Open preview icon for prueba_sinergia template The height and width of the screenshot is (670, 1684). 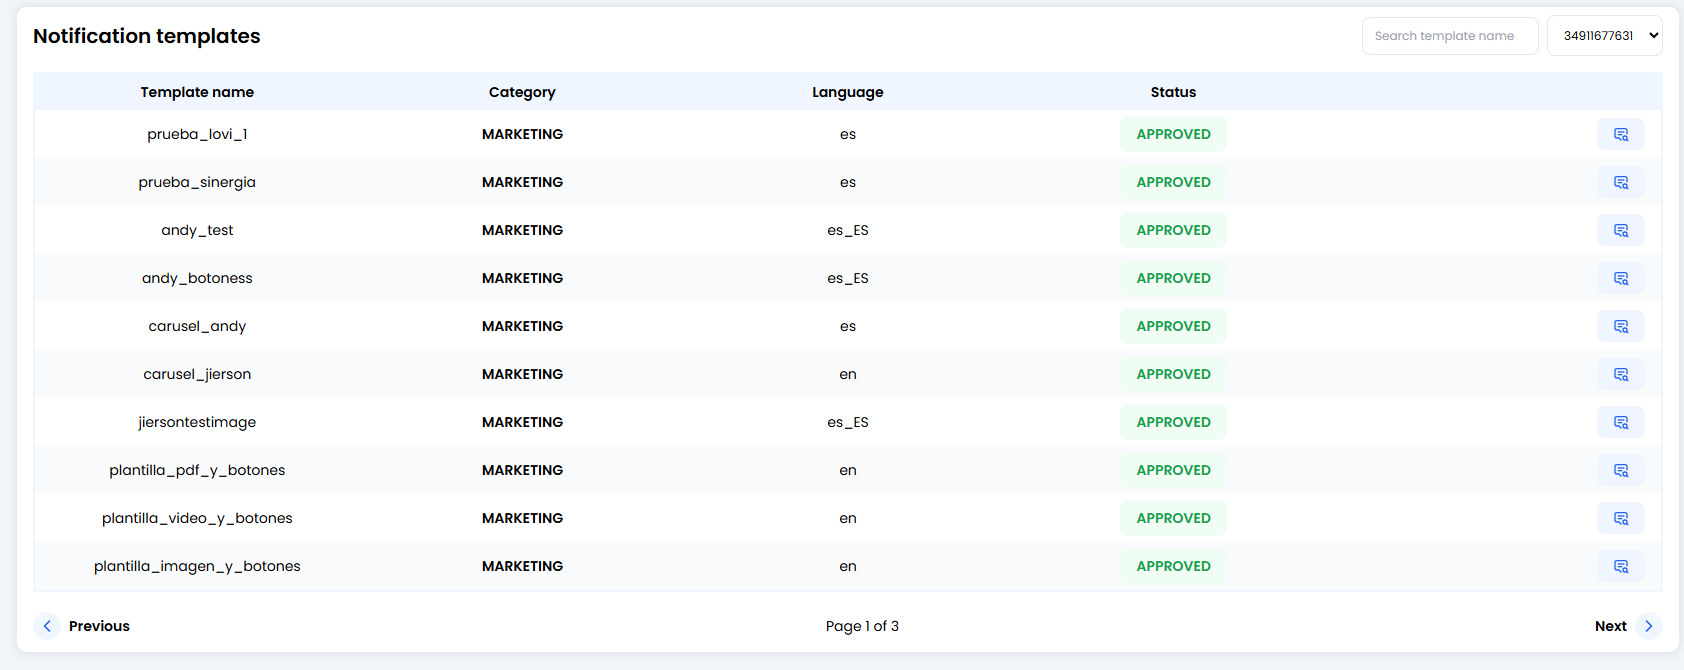(x=1620, y=182)
